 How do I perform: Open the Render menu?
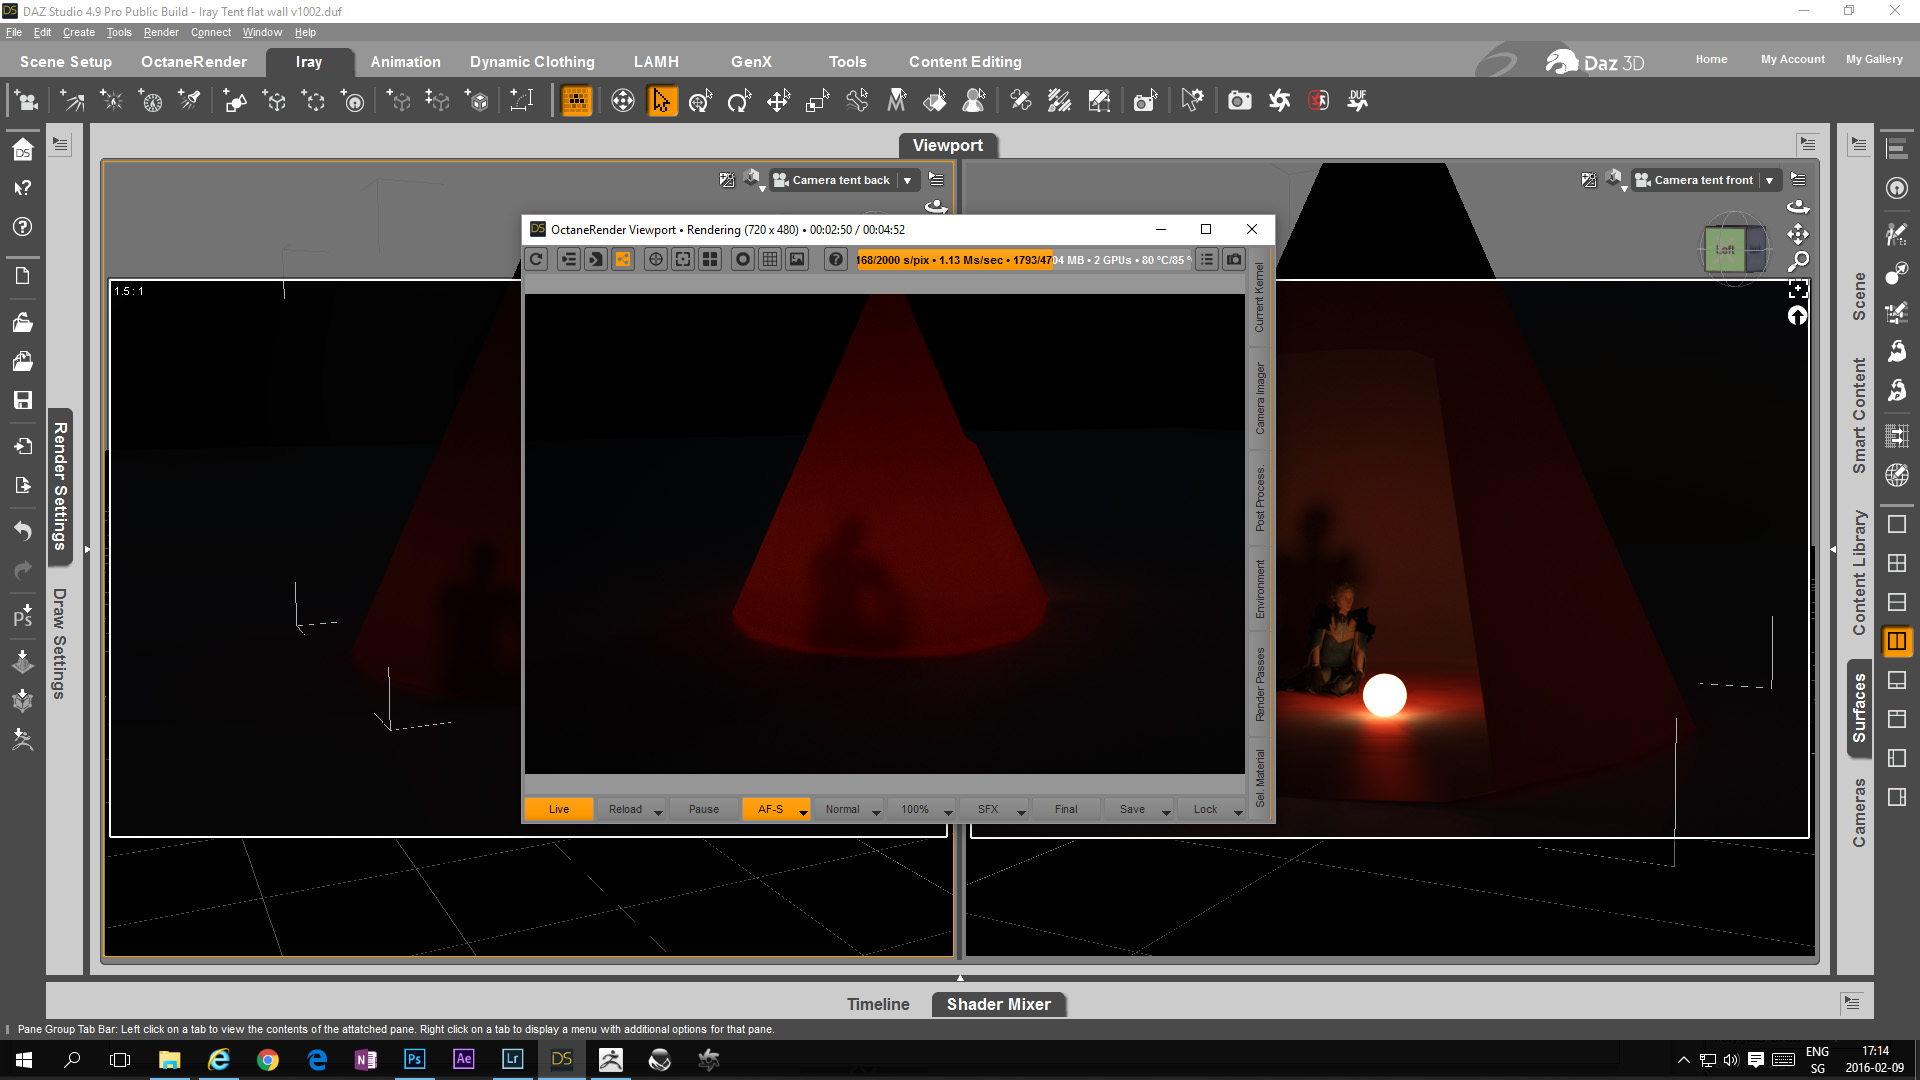tap(160, 32)
